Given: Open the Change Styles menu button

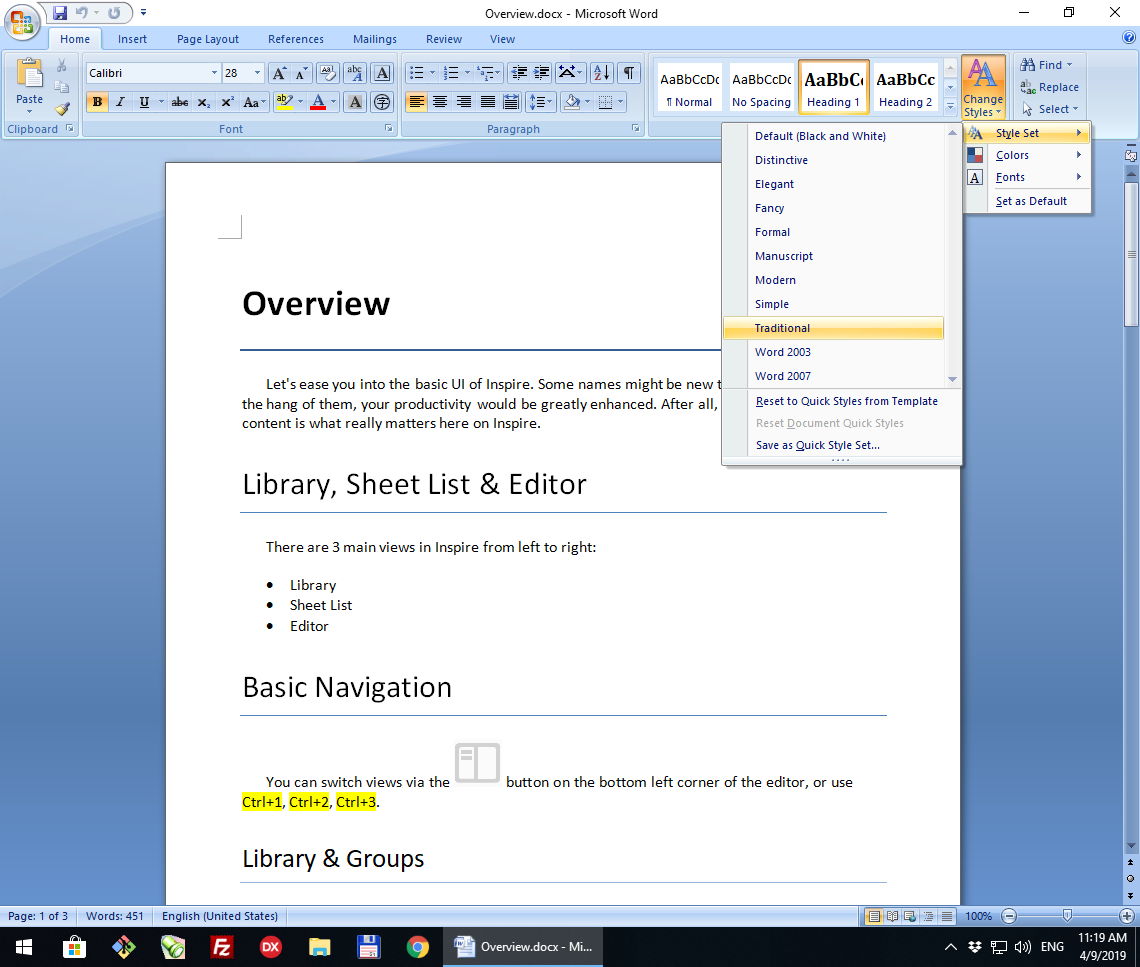Looking at the screenshot, I should point(983,87).
